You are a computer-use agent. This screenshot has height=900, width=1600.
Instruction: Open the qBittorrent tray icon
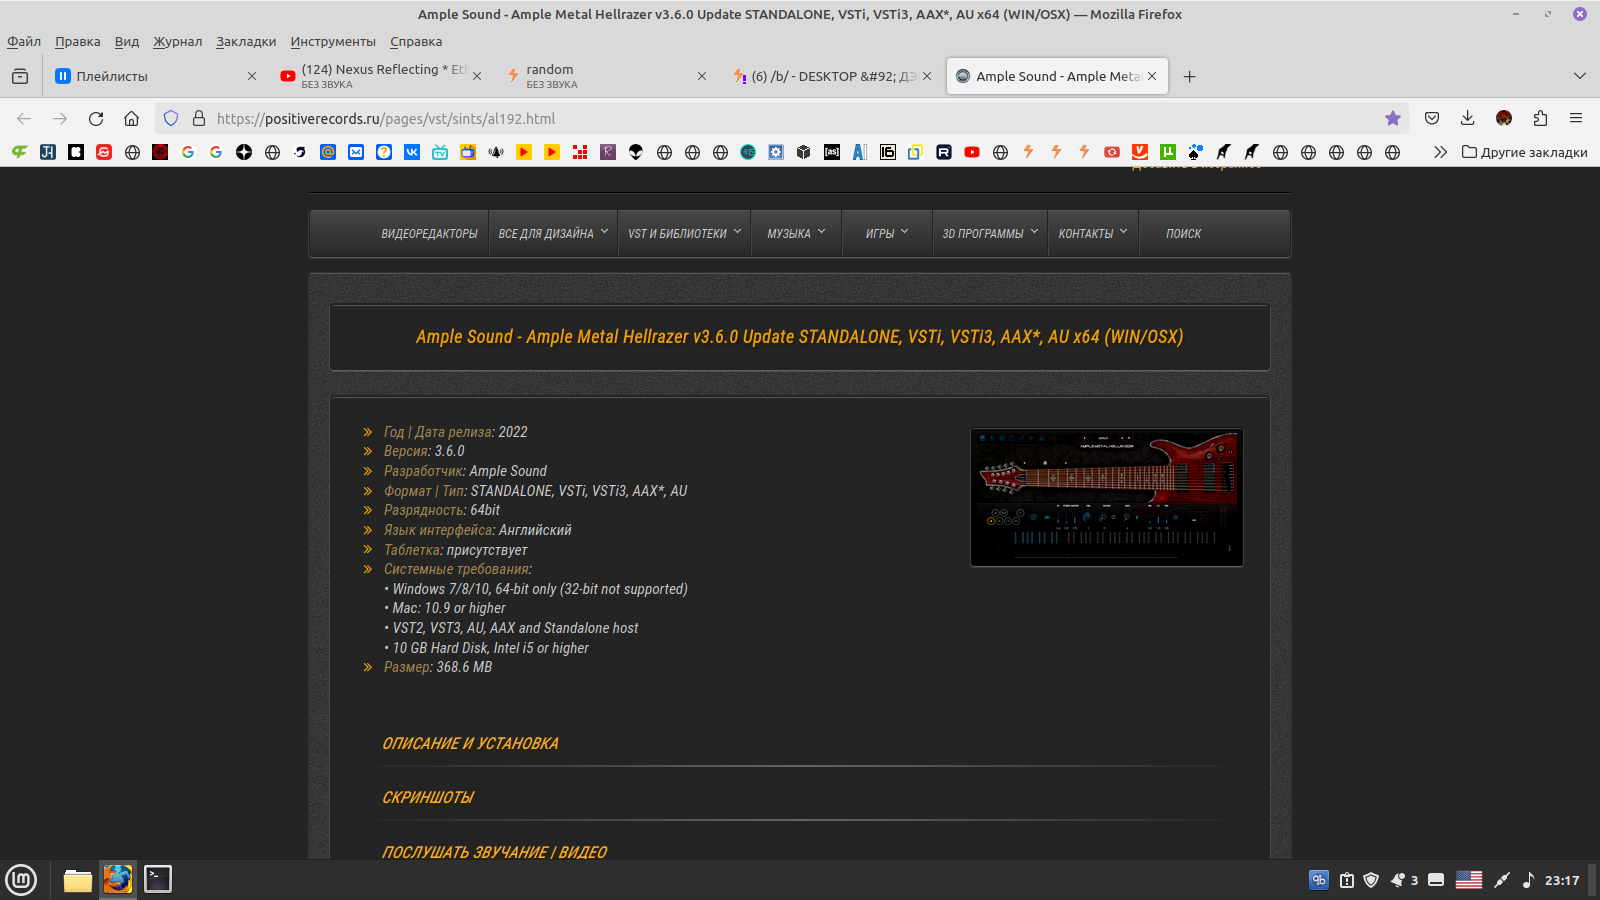[x=1319, y=880]
